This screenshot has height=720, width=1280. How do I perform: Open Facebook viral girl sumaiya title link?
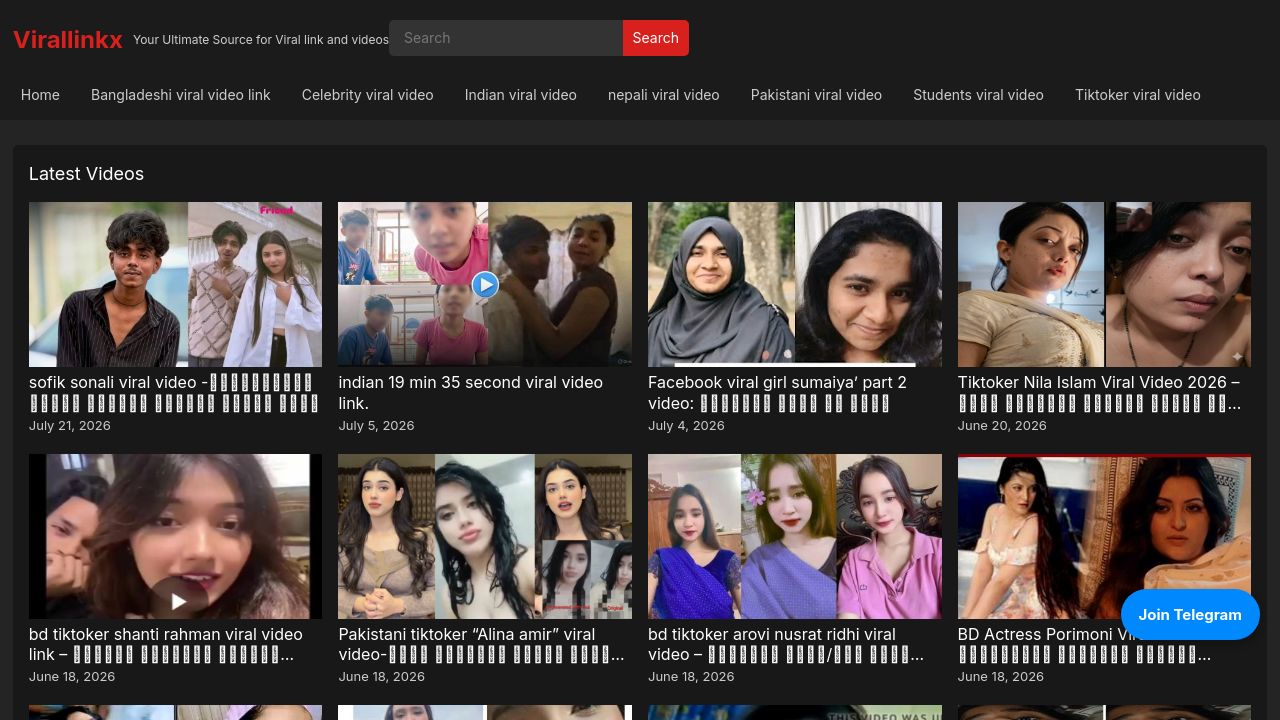coord(778,393)
